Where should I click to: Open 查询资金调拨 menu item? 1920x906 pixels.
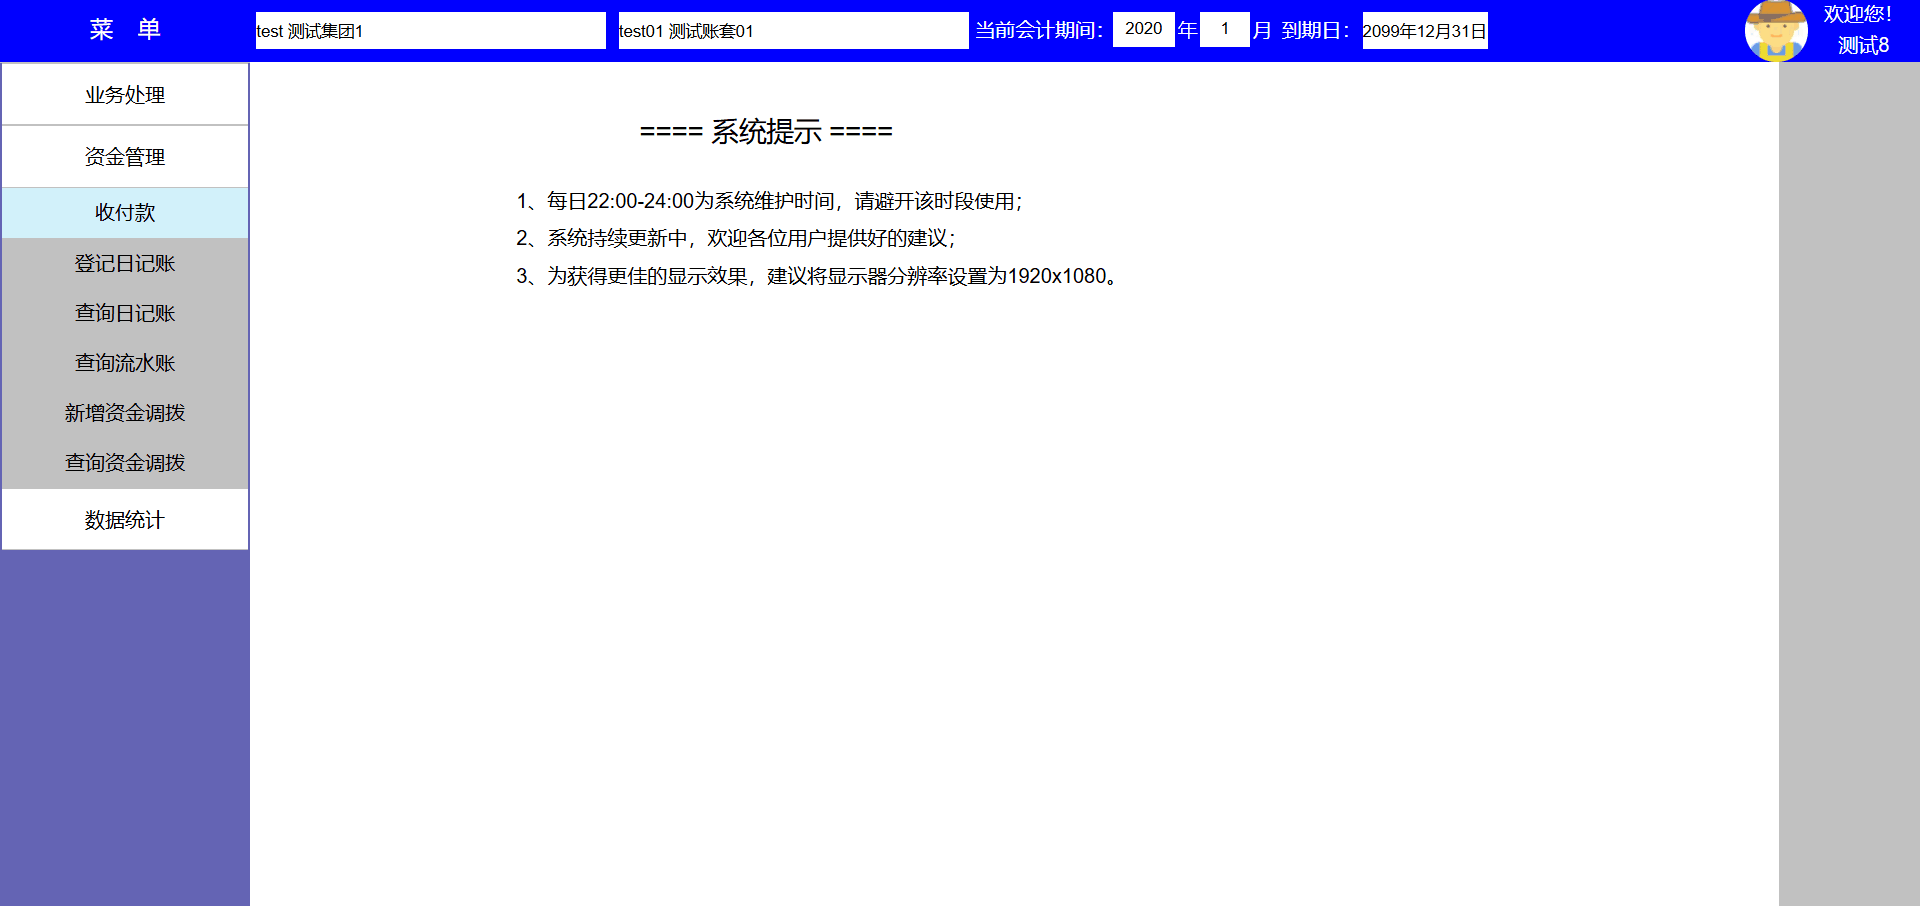(x=125, y=463)
